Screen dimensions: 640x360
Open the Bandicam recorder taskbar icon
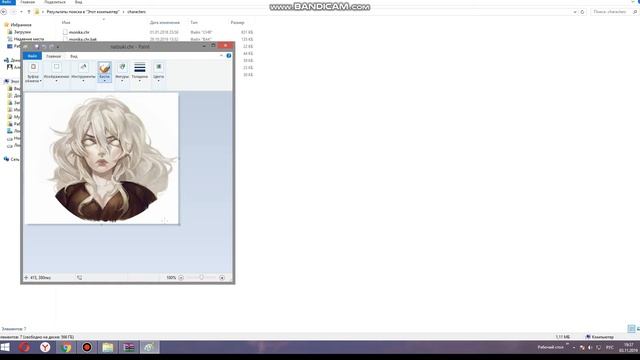click(87, 347)
